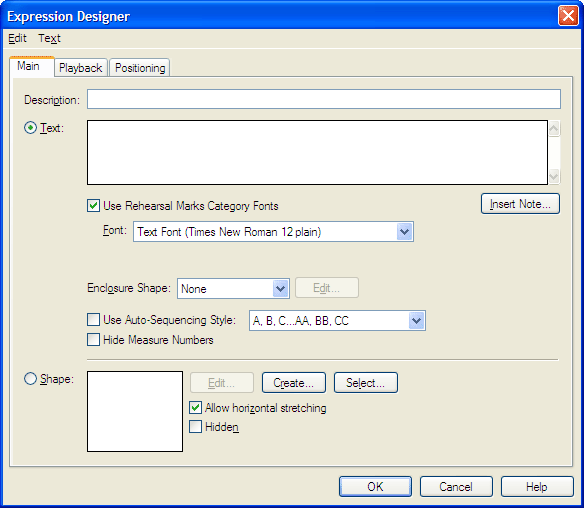
Task: Select the Shape radio button
Action: point(30,379)
